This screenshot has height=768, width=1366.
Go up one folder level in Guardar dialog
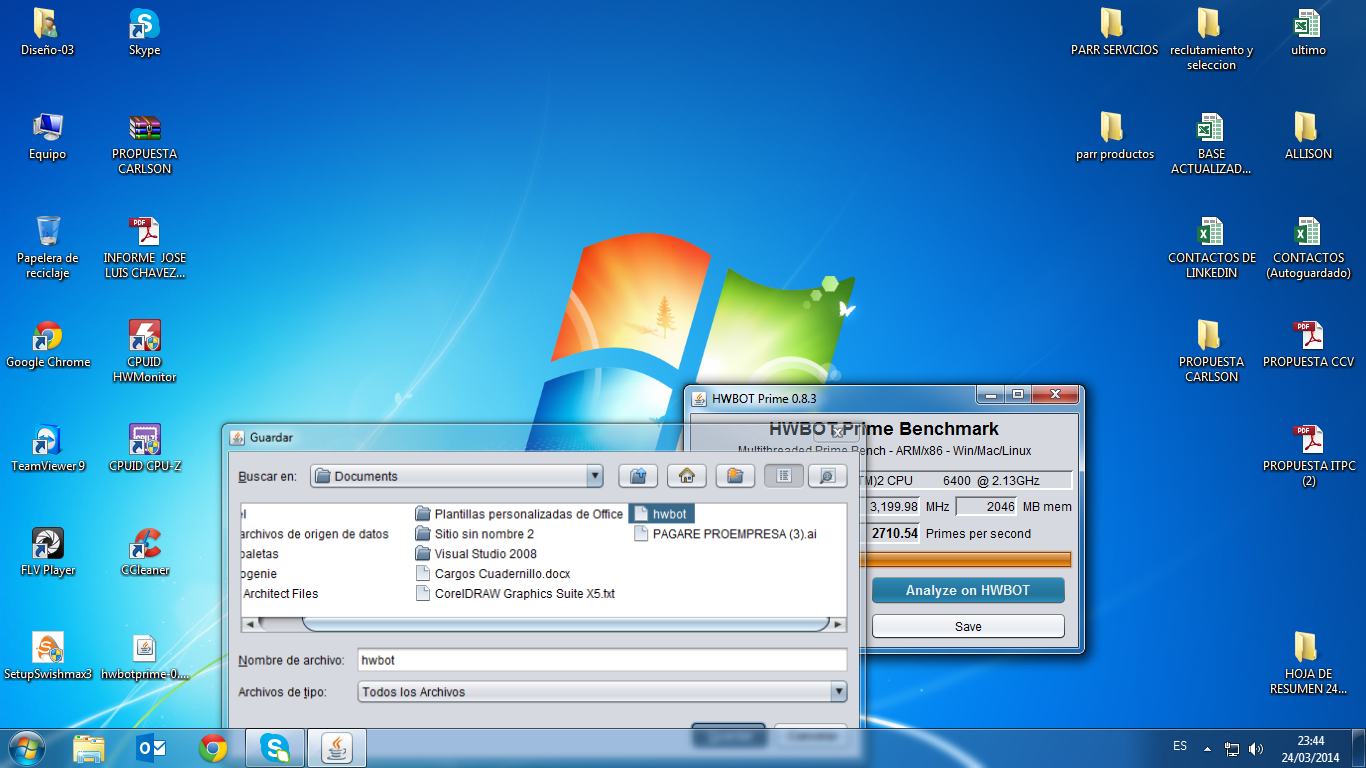(638, 476)
